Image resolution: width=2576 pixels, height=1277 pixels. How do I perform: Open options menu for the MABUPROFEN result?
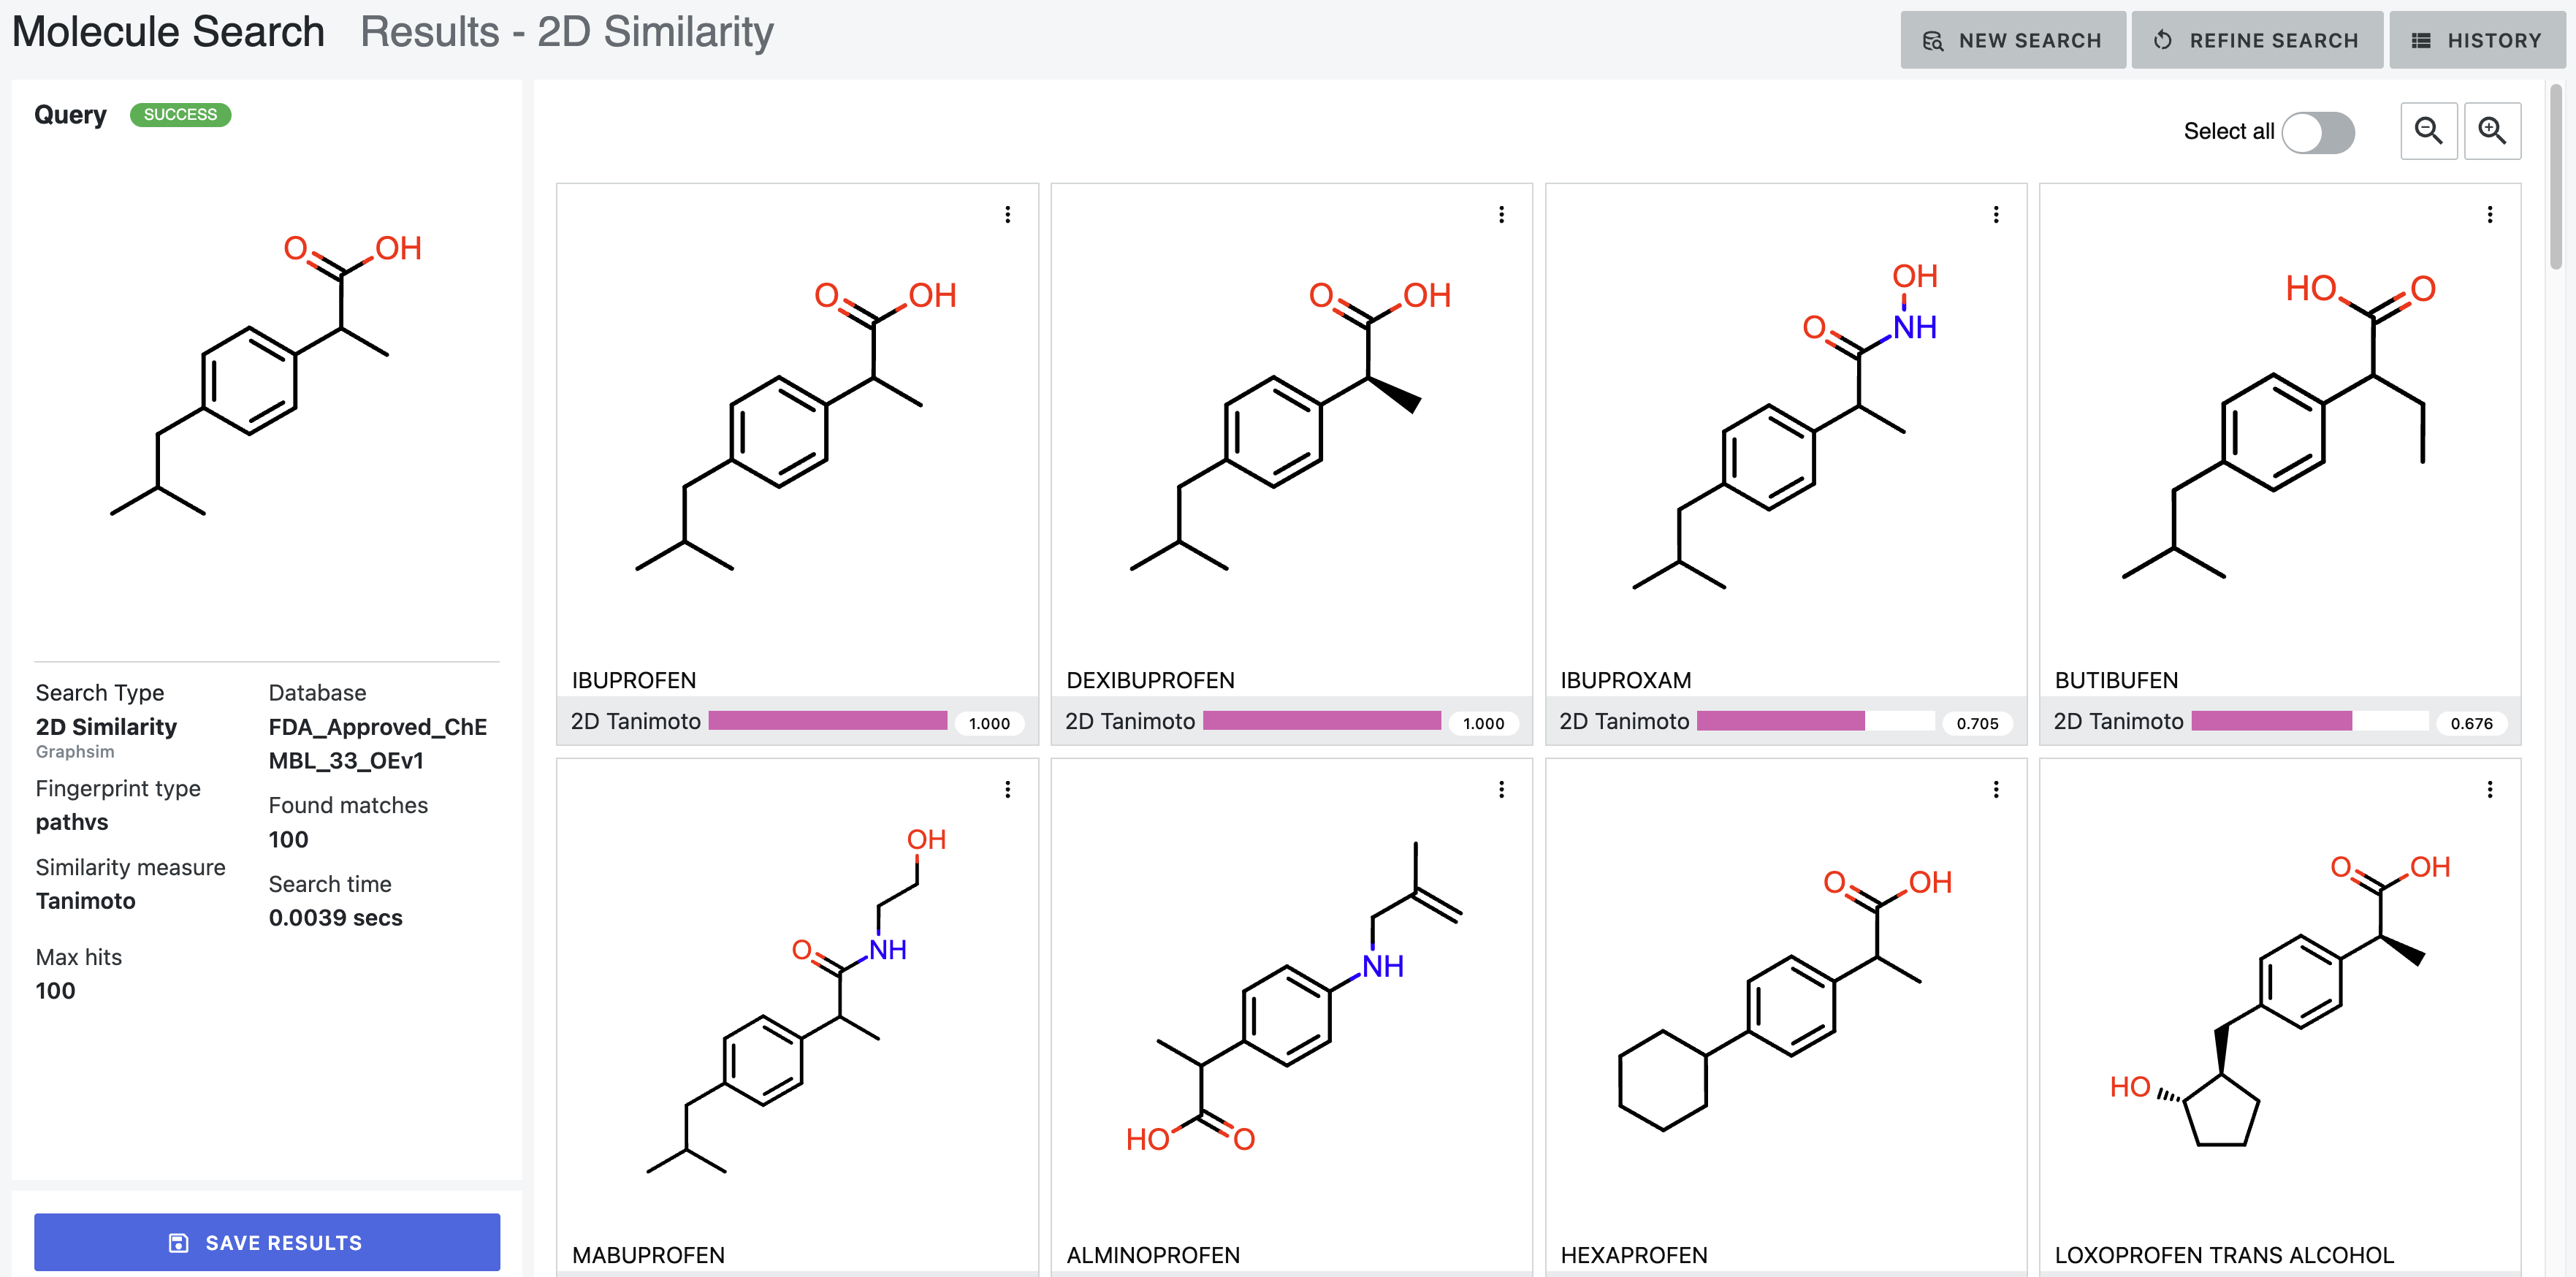(x=1007, y=789)
